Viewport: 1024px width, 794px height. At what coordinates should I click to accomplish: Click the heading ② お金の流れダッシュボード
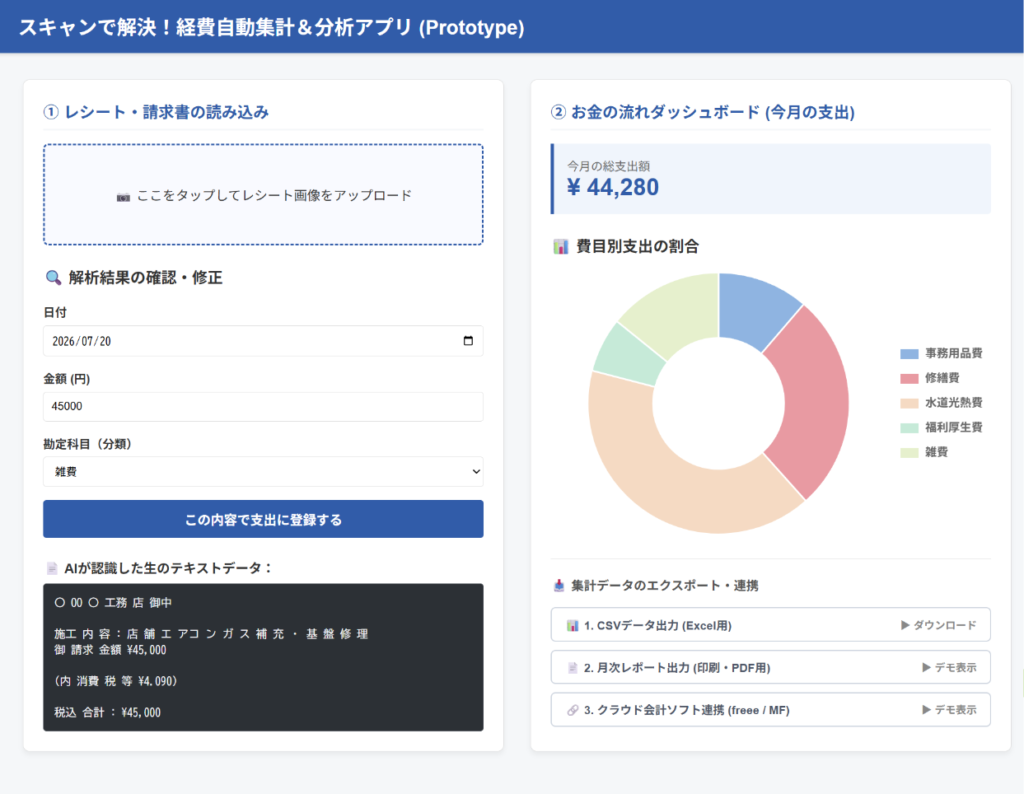pyautogui.click(x=703, y=112)
